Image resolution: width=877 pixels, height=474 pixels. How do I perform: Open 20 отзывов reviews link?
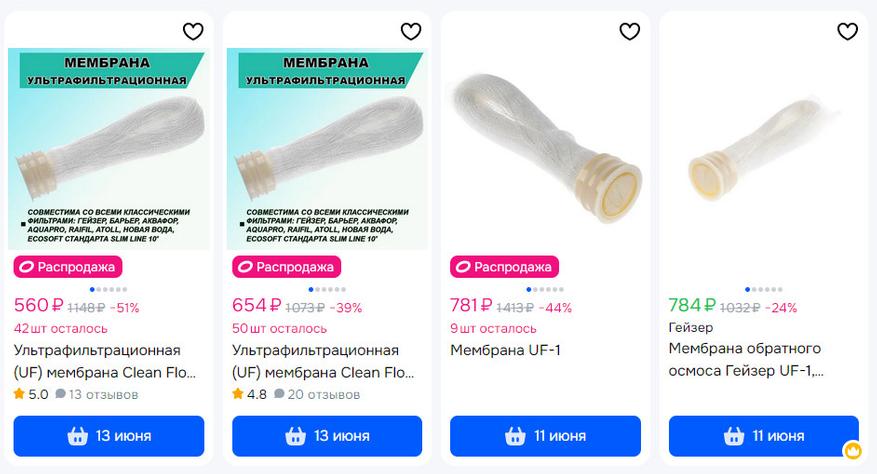315,394
